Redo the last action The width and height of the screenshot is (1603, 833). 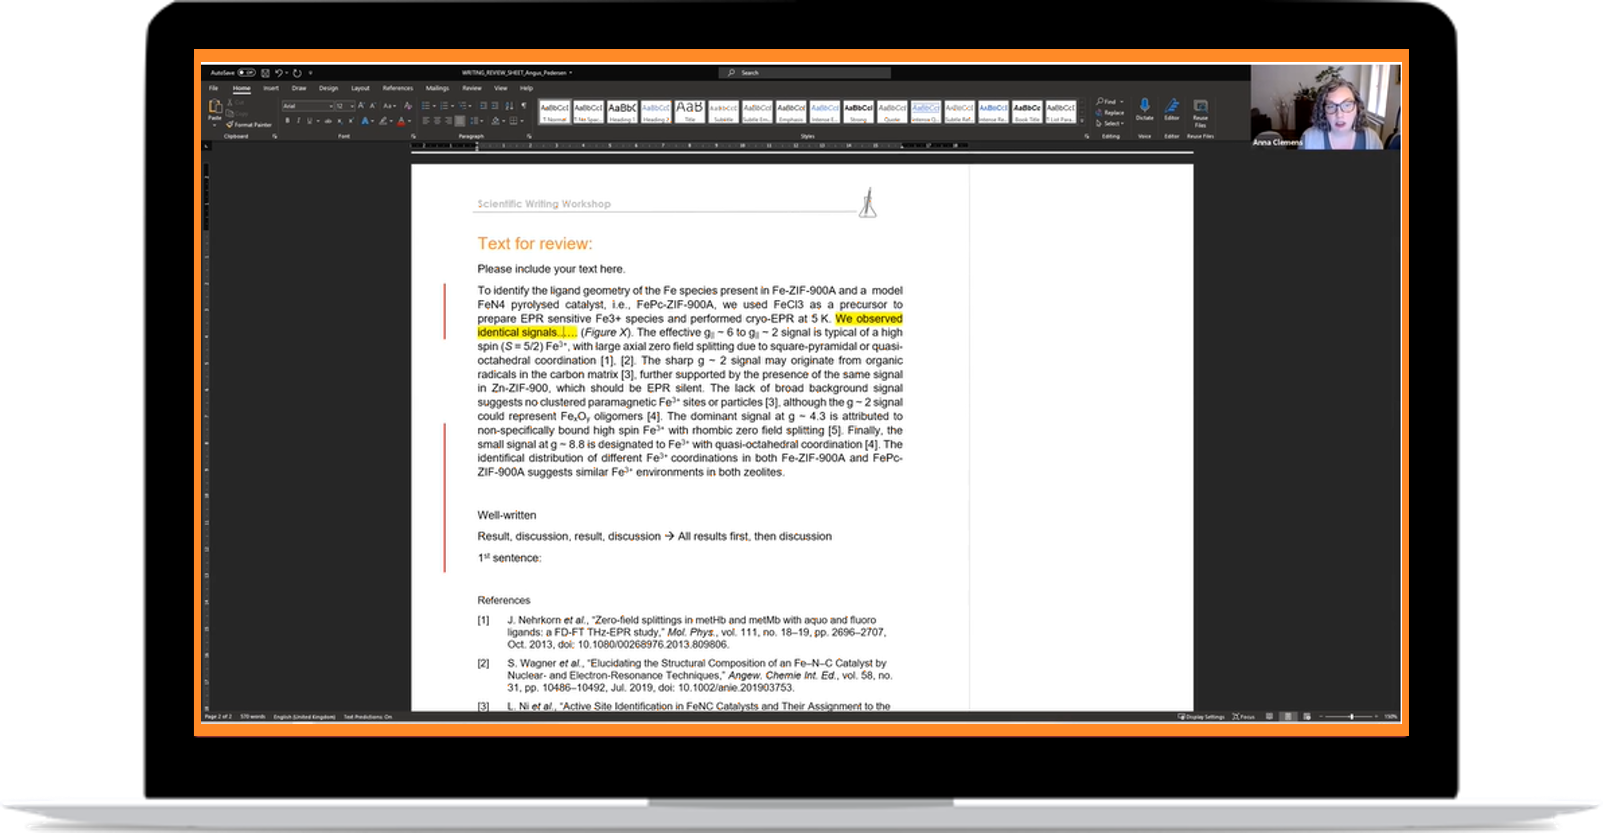pyautogui.click(x=297, y=73)
